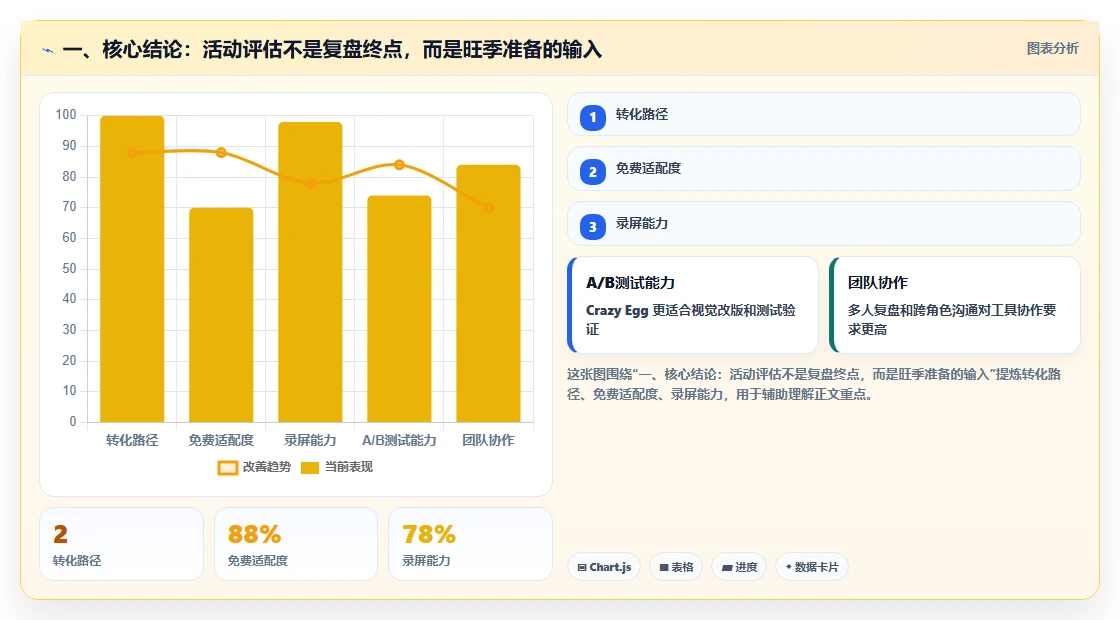Open the A/B测试能力 card
Viewport: 1120px width, 620px height.
693,305
